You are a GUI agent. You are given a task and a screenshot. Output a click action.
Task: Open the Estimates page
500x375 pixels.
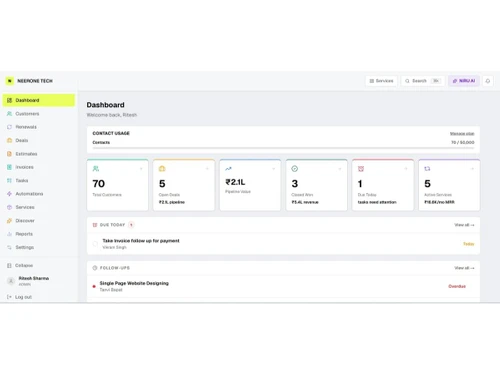[39, 154]
